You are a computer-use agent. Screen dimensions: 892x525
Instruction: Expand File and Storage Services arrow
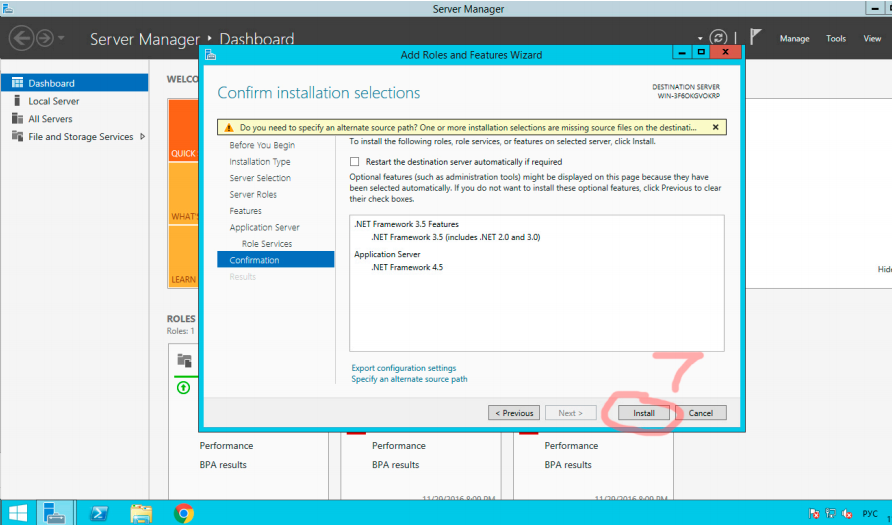142,137
